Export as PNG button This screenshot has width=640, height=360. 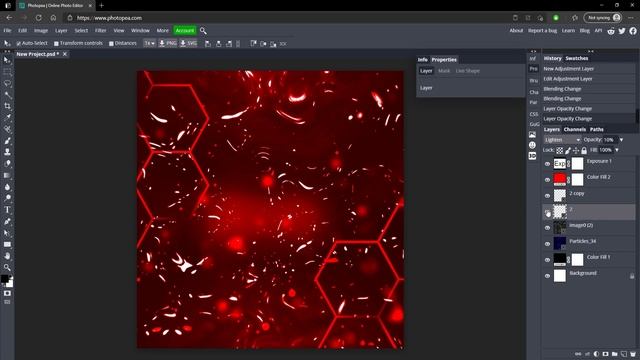[168, 43]
